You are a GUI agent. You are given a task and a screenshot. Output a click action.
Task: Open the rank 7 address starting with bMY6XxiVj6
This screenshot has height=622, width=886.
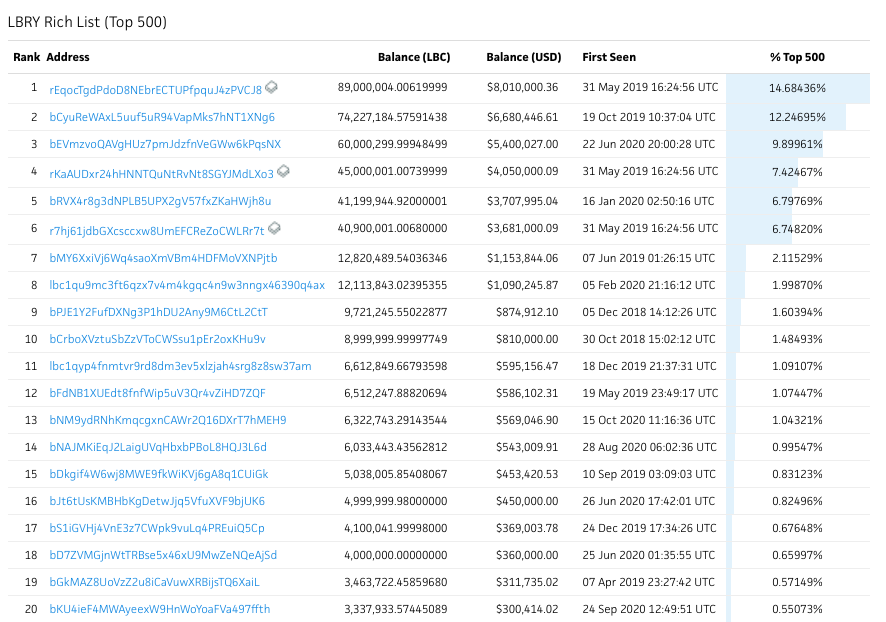coord(163,258)
